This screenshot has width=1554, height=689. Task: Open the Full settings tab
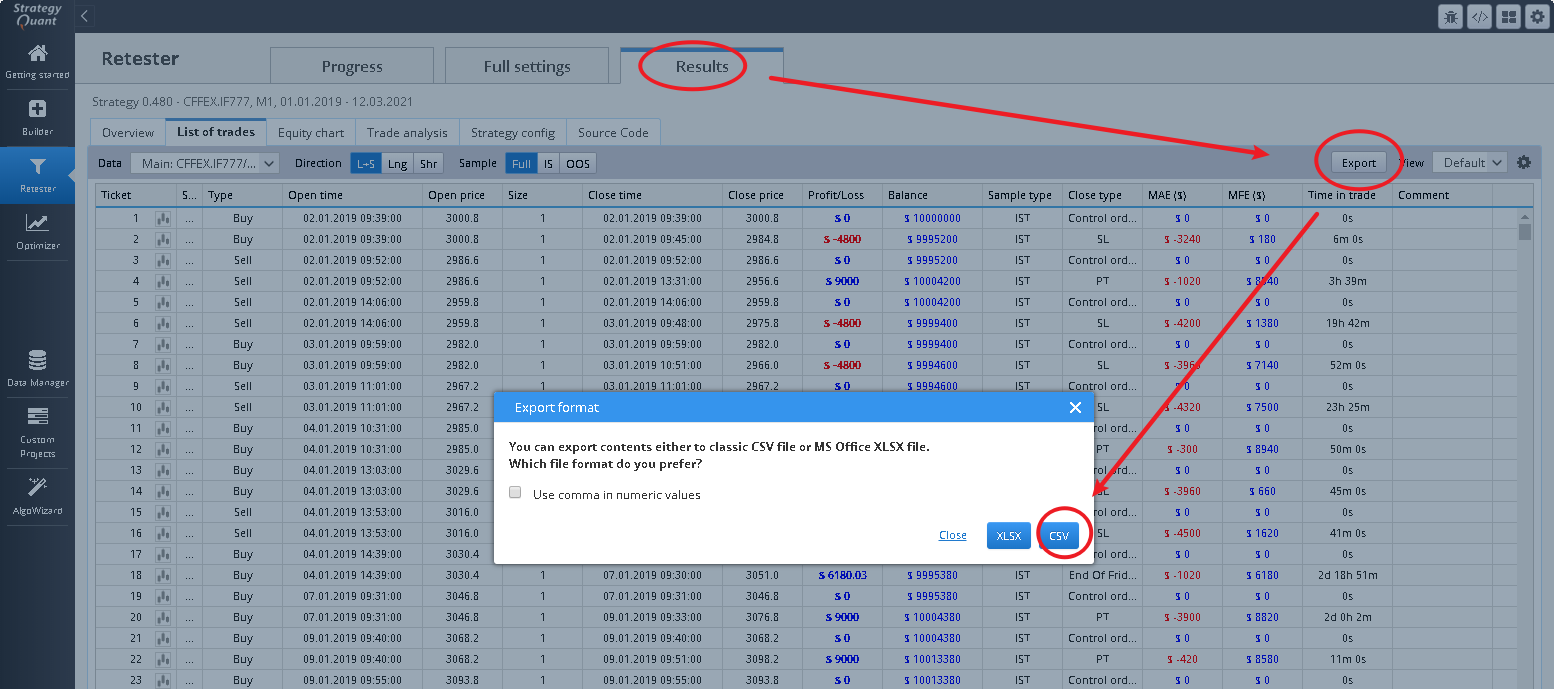click(526, 66)
